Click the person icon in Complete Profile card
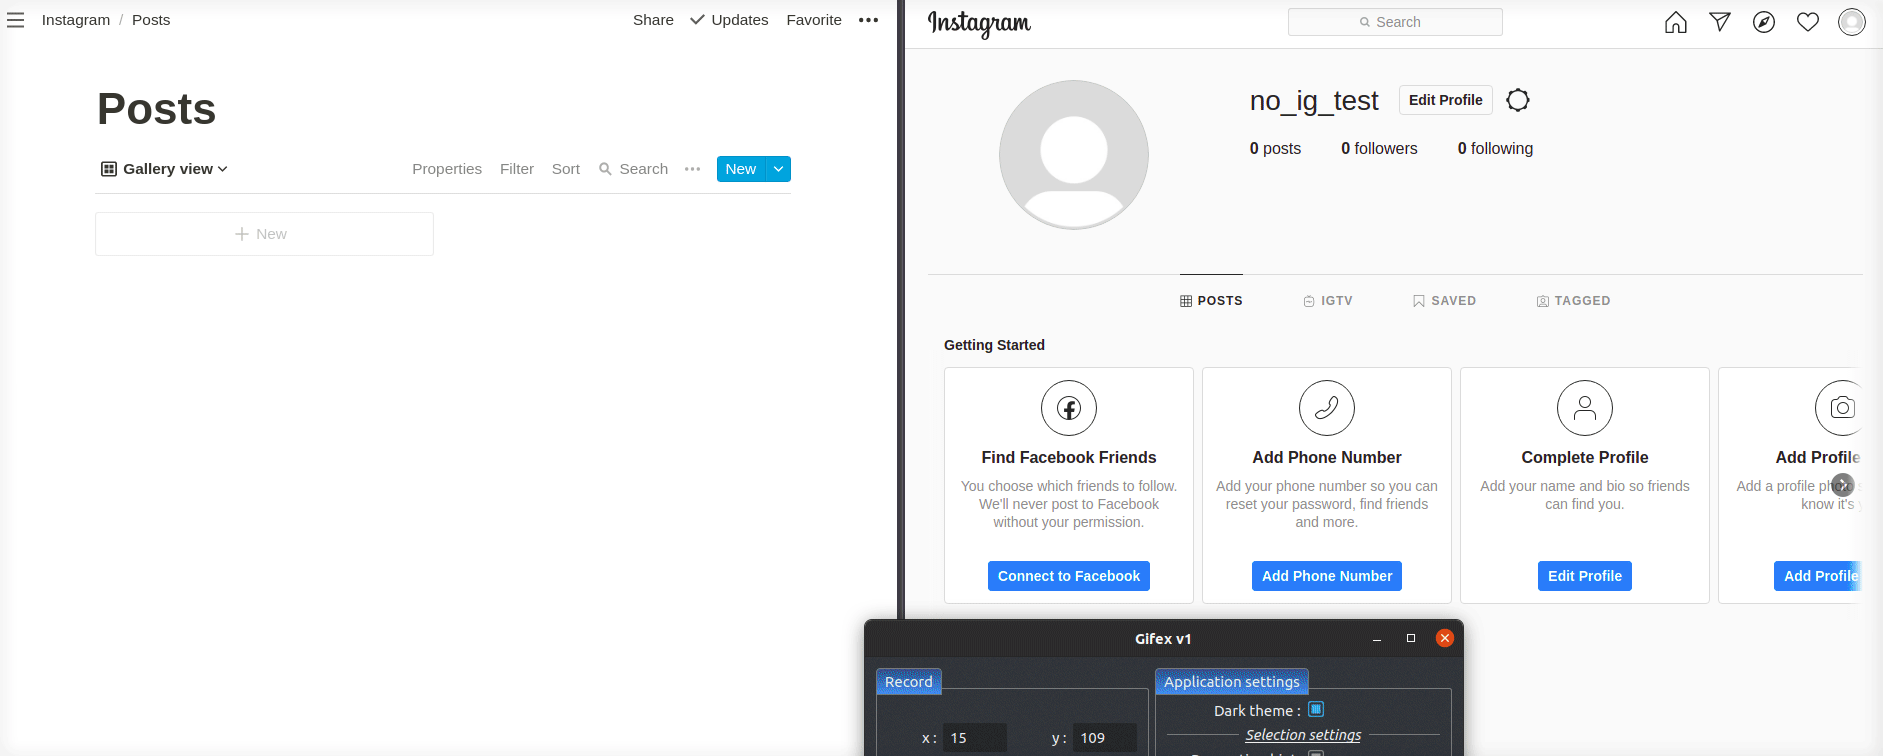 1585,408
